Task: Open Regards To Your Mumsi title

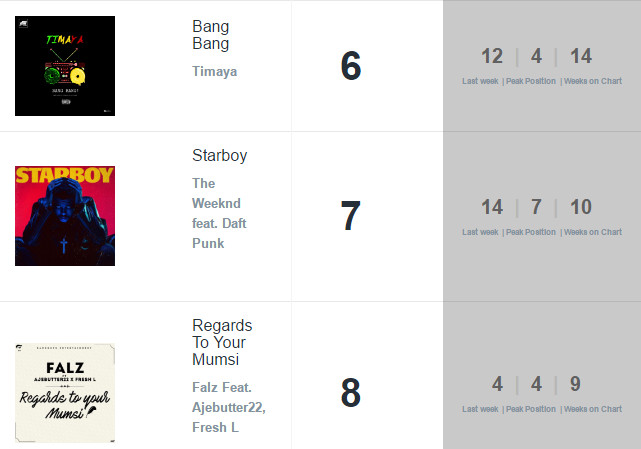Action: [222, 342]
